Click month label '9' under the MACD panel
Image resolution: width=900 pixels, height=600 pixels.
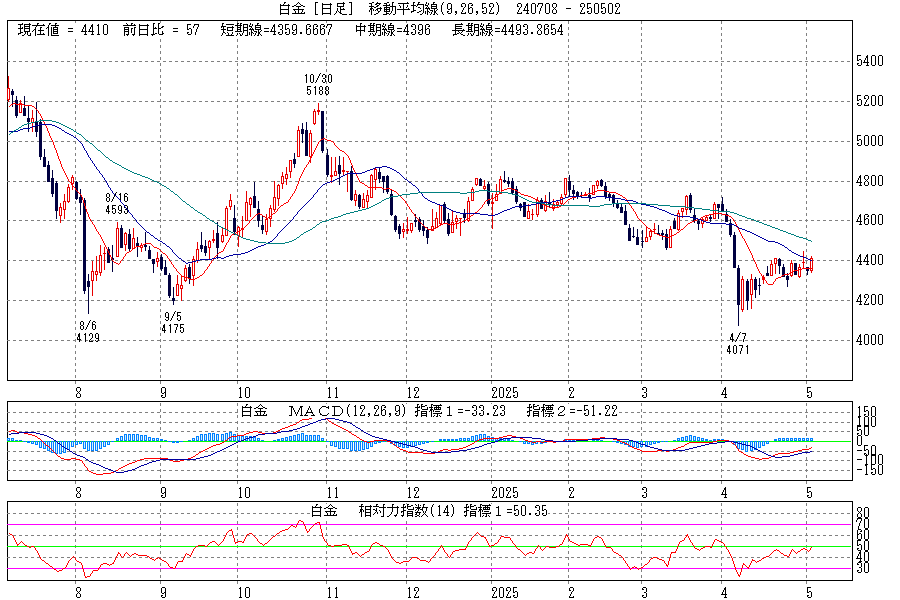[x=164, y=493]
